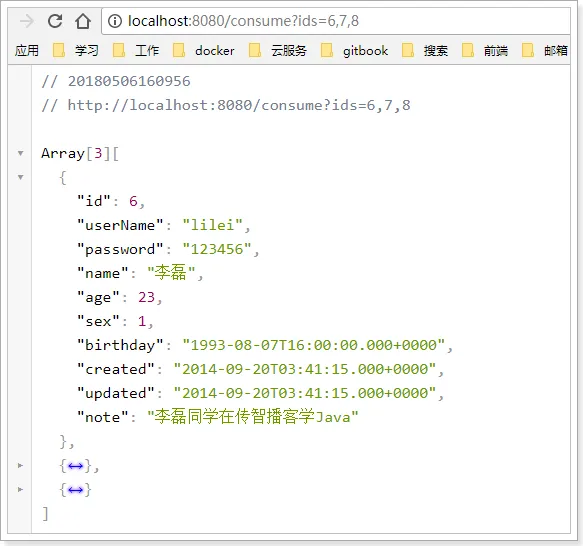View site information icon in address bar
Viewport: 583px width, 546px height.
pyautogui.click(x=115, y=21)
